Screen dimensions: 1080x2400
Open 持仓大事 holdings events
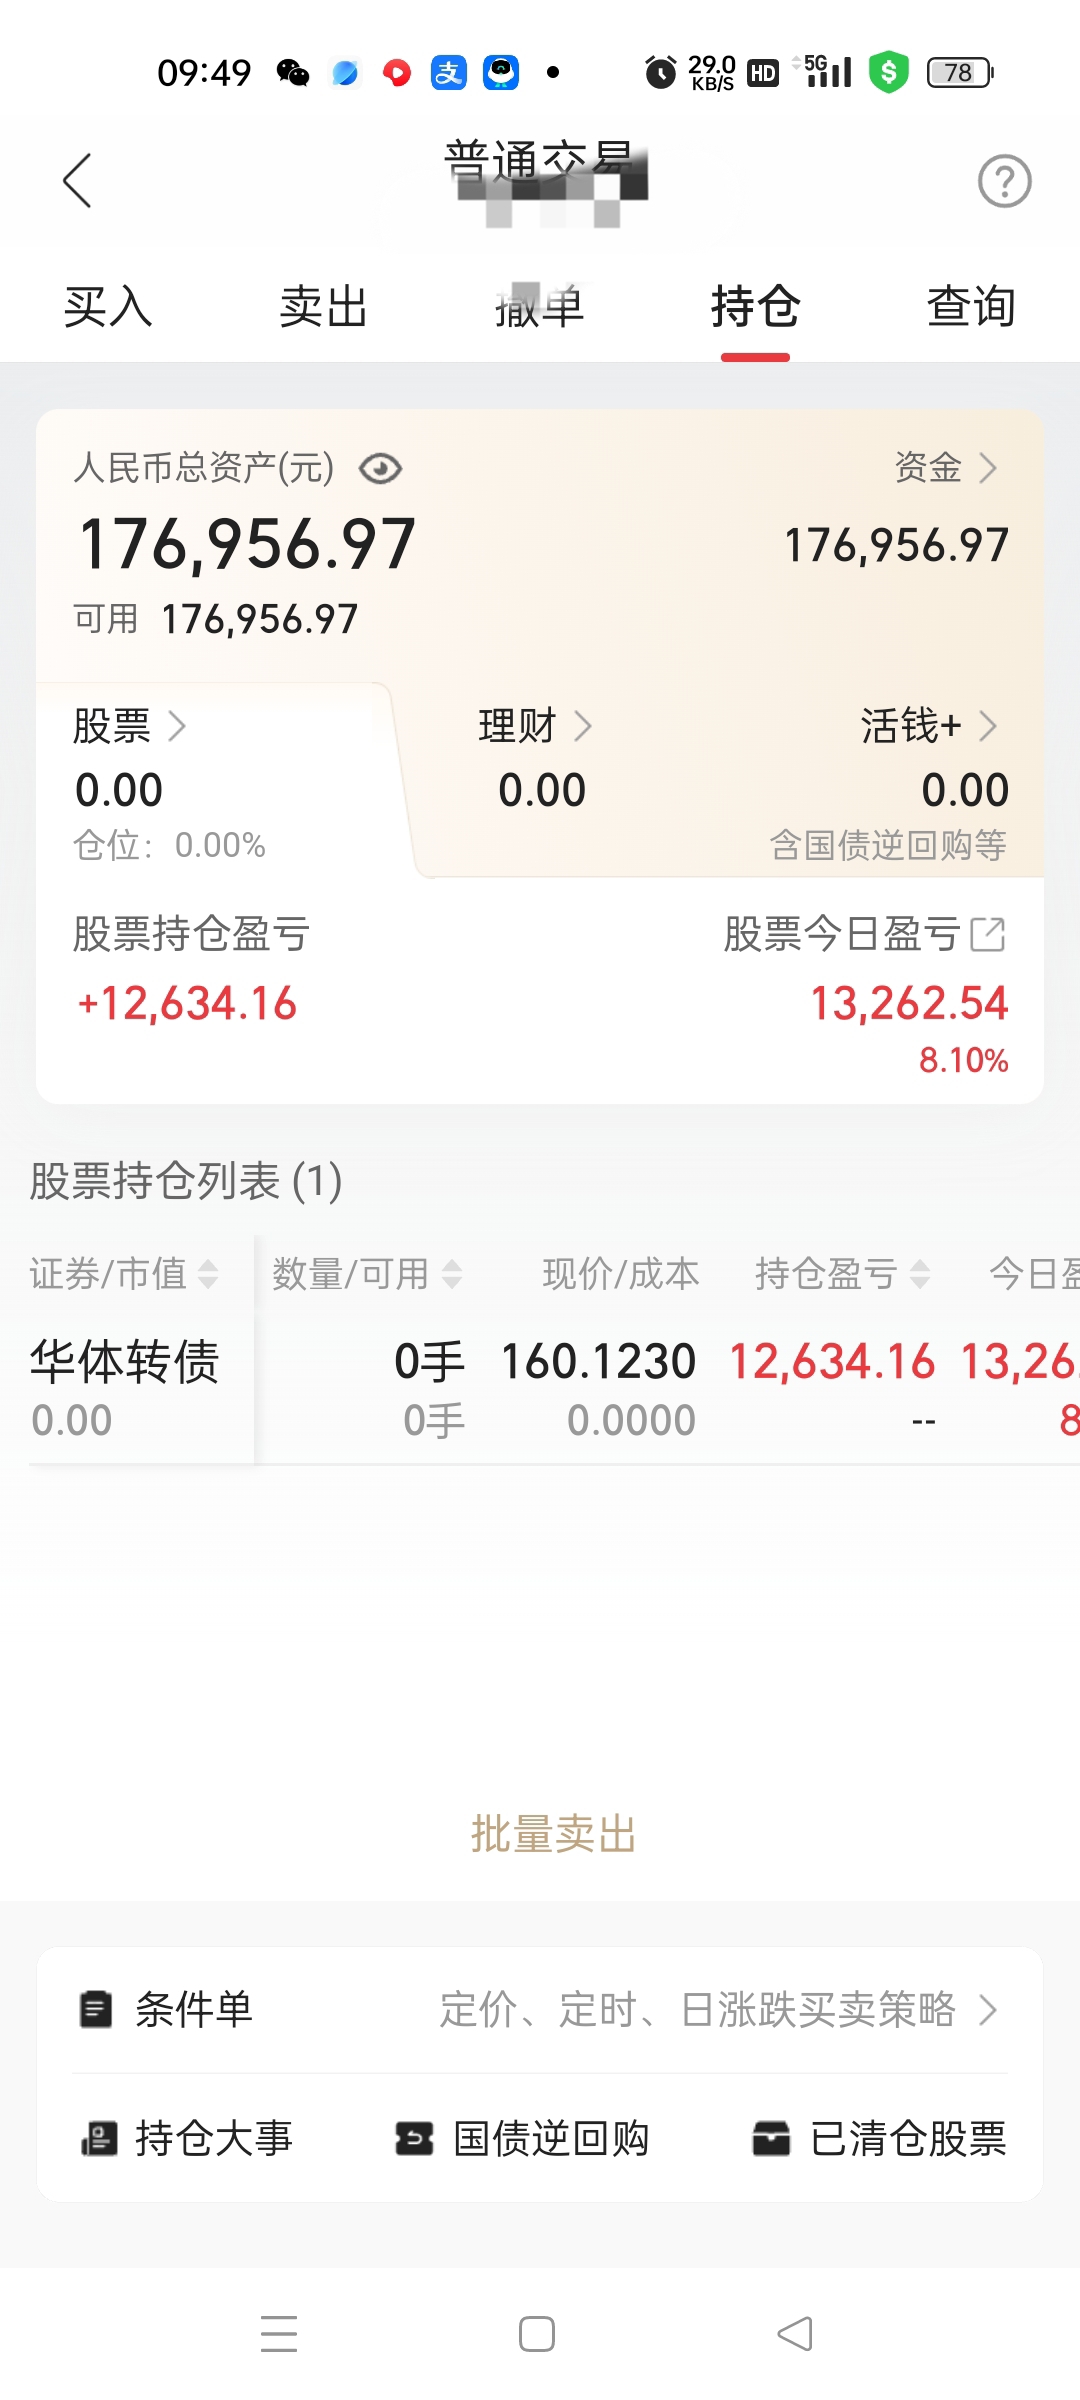(x=188, y=2139)
